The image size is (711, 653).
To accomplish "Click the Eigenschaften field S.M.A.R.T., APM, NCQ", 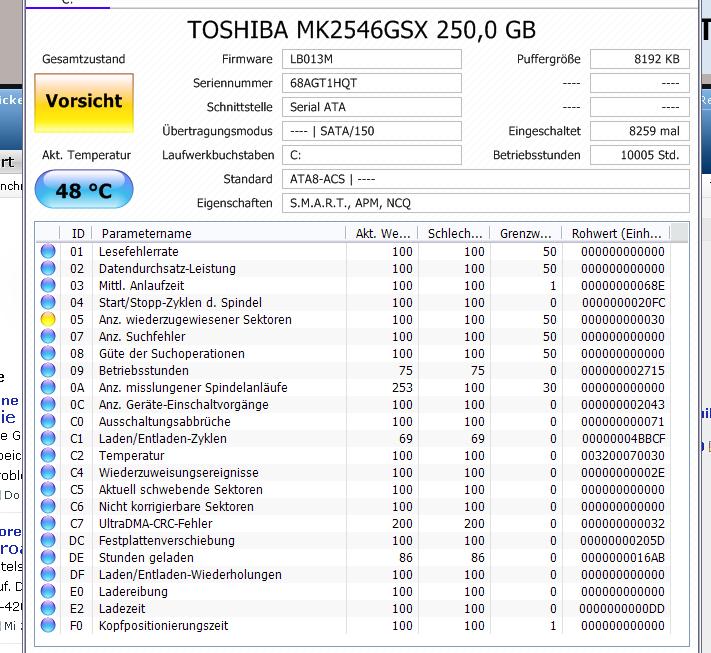I will 486,203.
